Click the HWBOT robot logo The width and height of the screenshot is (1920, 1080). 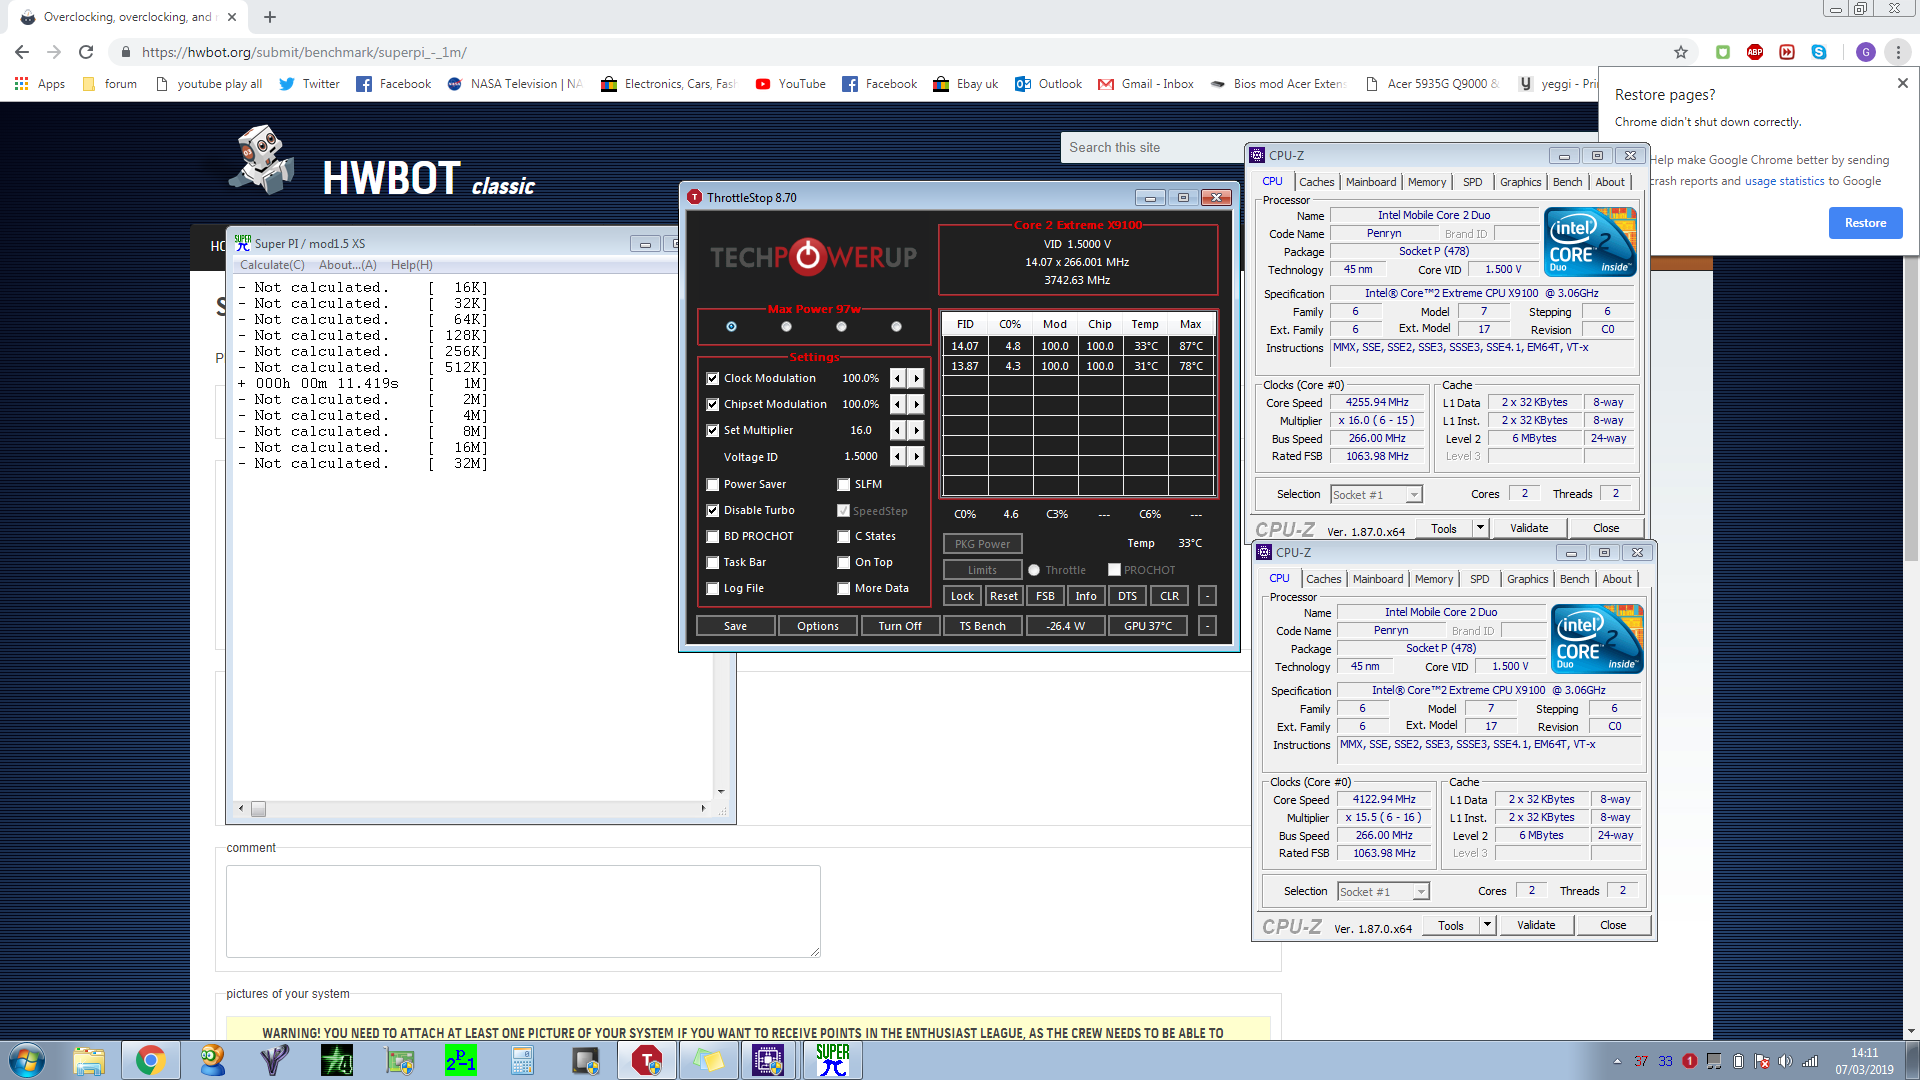click(x=262, y=160)
